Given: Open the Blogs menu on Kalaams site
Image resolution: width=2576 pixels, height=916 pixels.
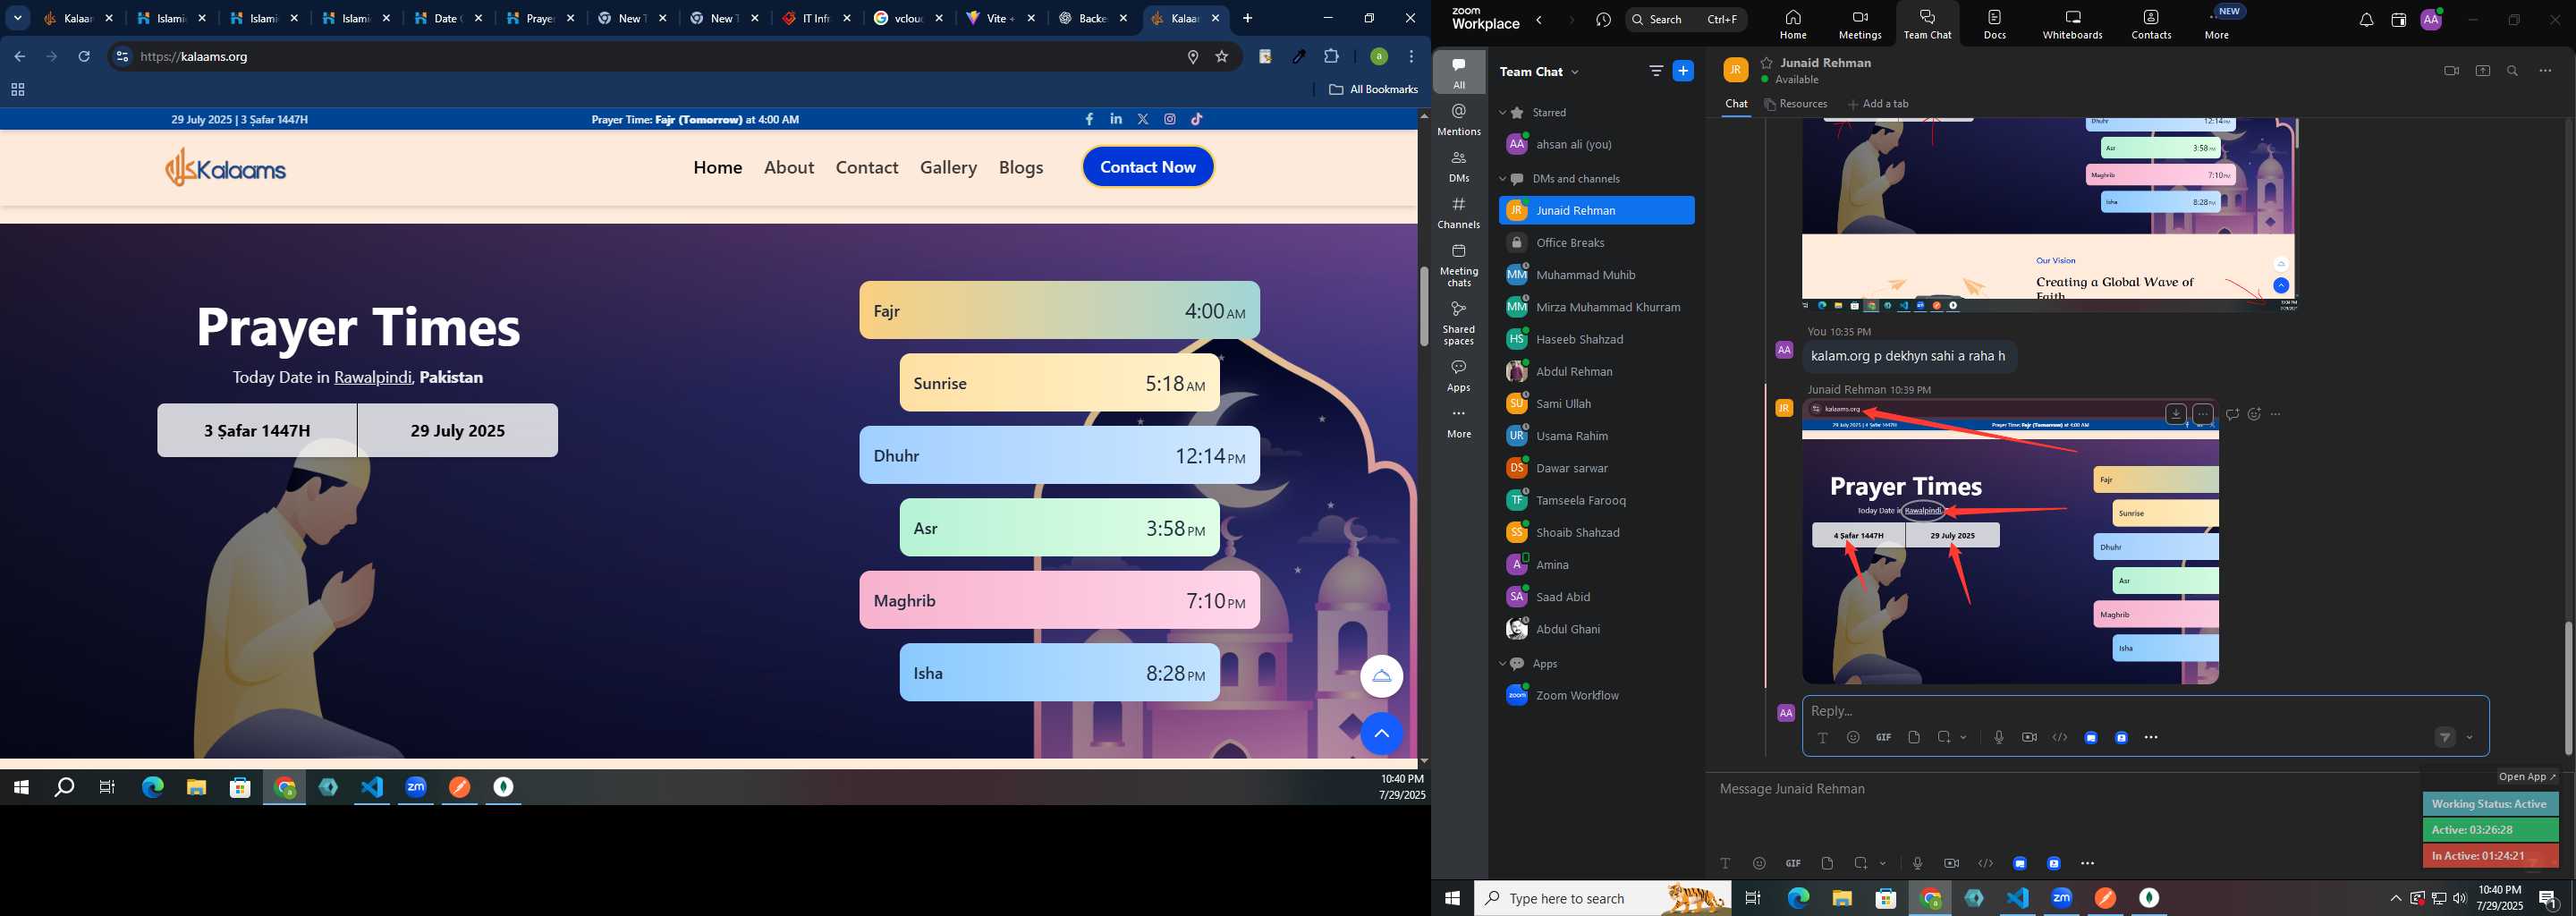Looking at the screenshot, I should tap(1021, 167).
